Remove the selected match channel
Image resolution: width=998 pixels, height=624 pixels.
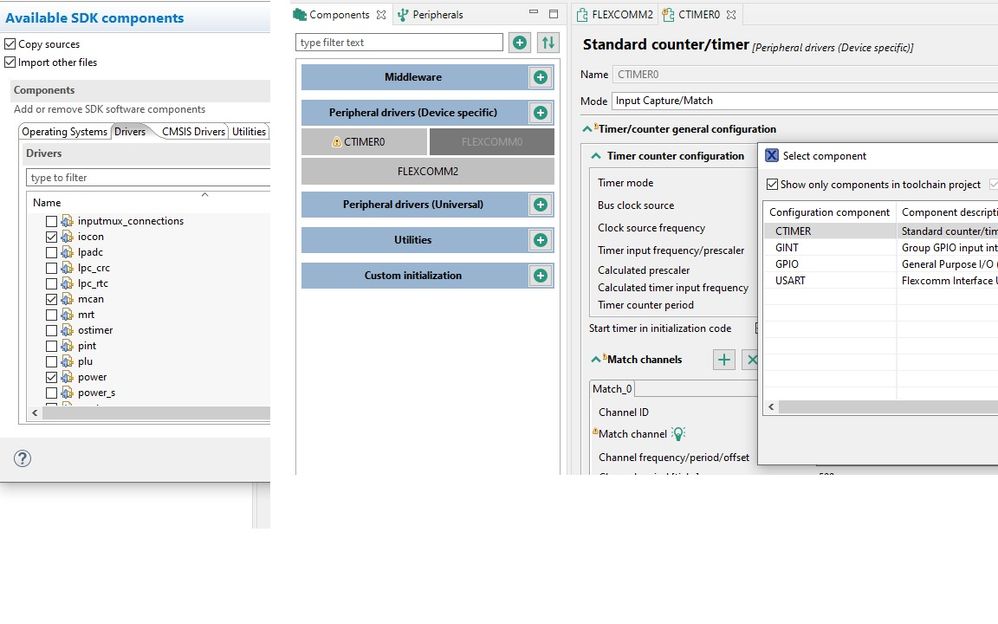[x=752, y=360]
